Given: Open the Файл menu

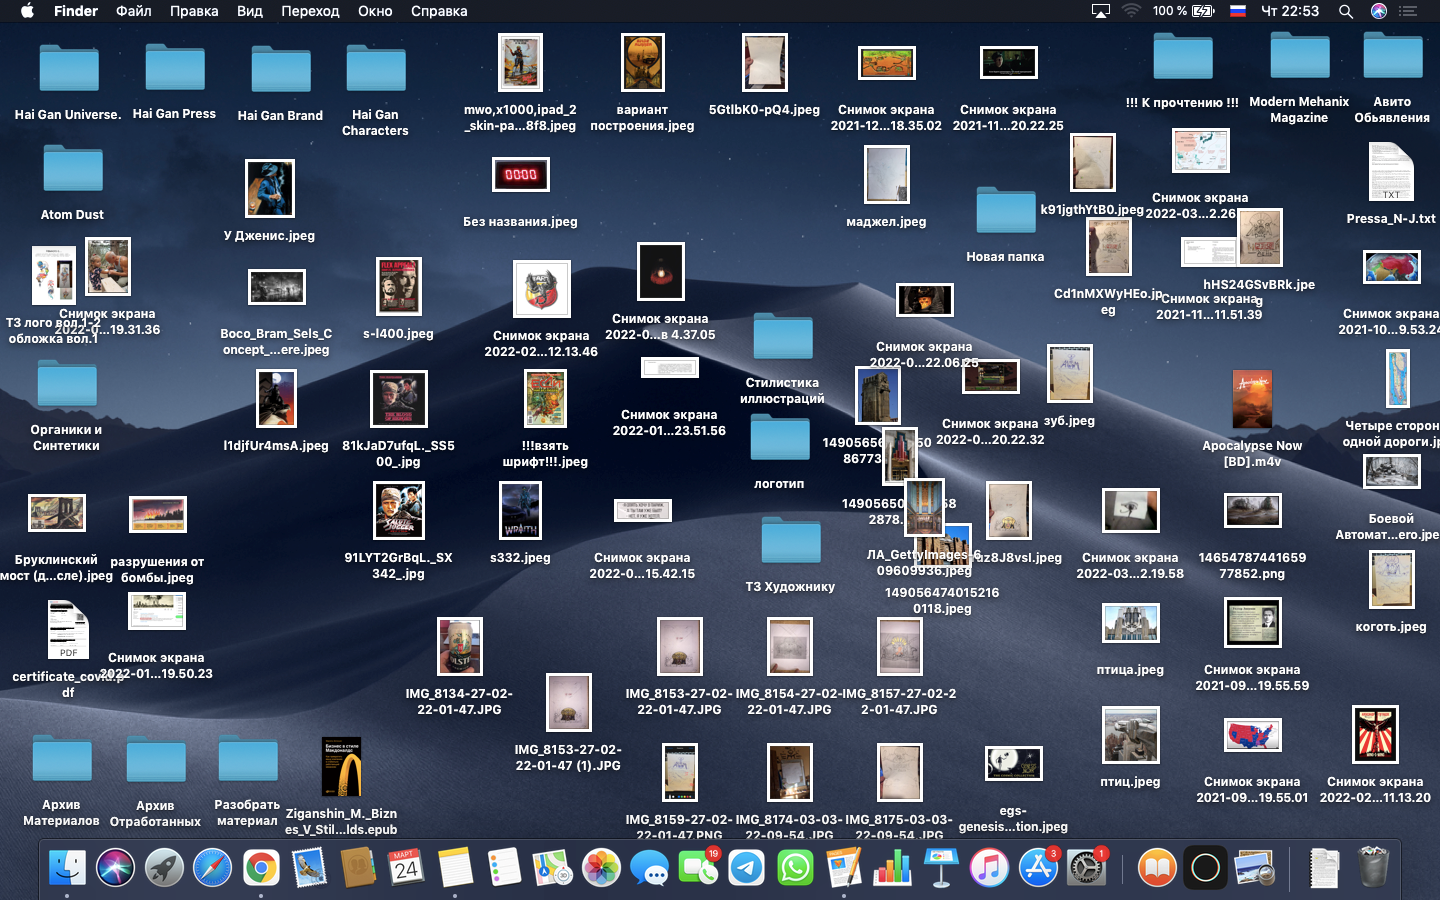Looking at the screenshot, I should pyautogui.click(x=133, y=11).
